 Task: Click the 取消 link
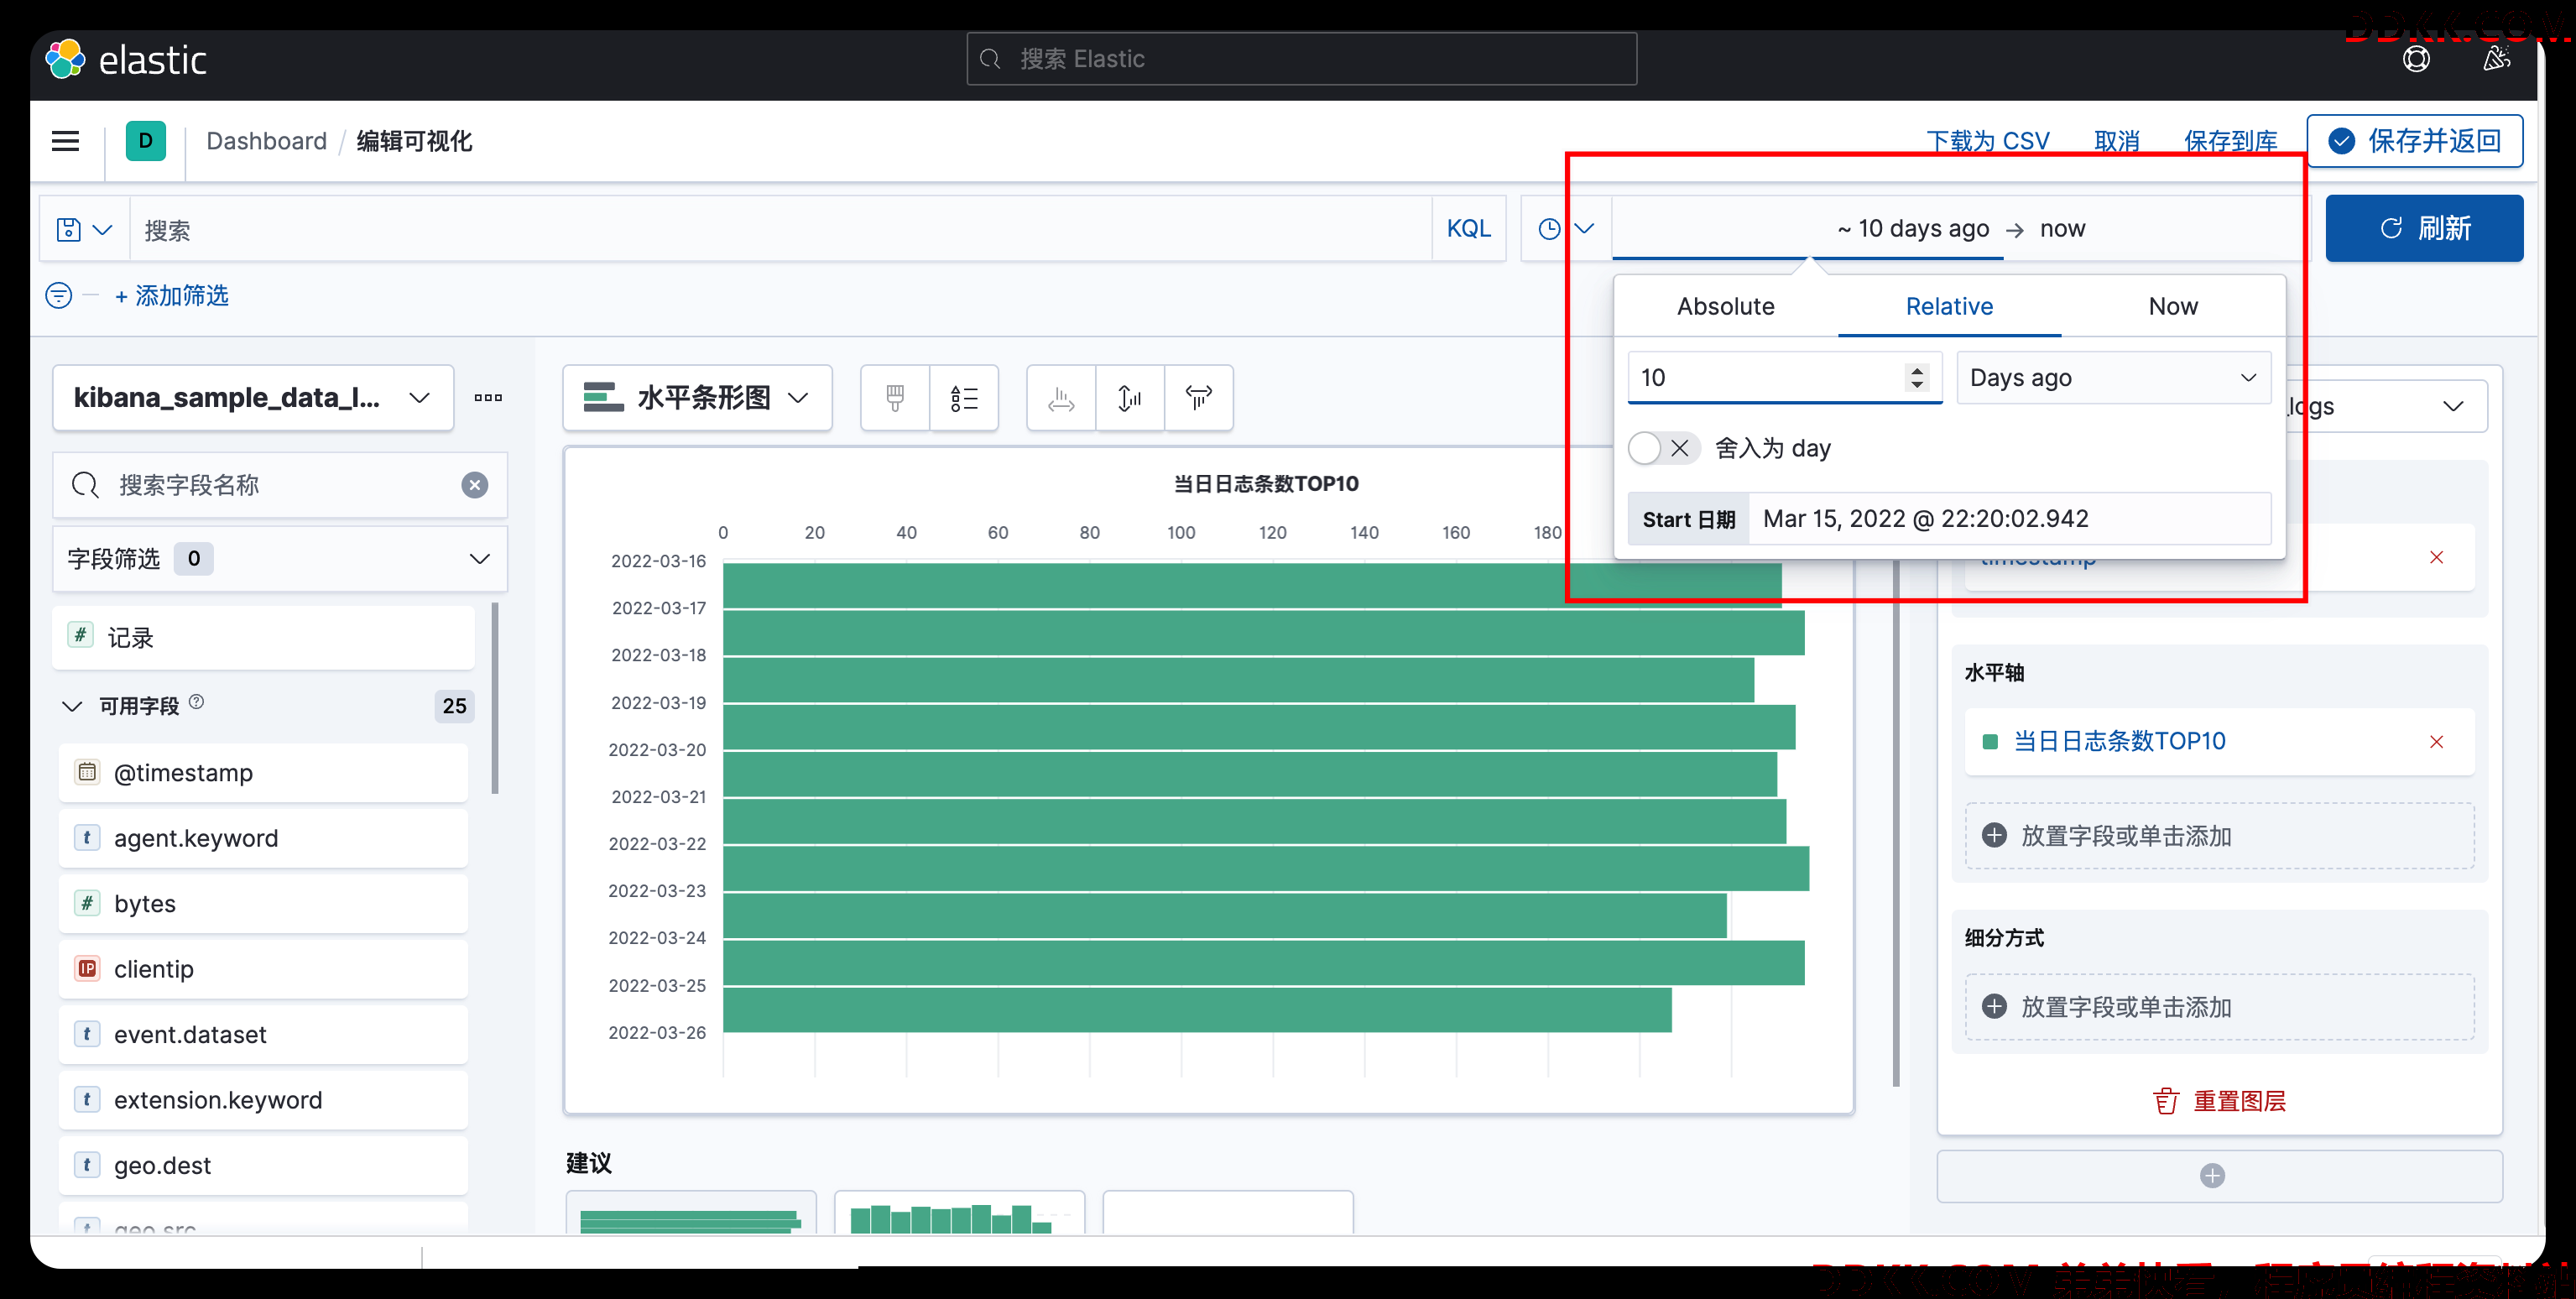coord(2116,141)
